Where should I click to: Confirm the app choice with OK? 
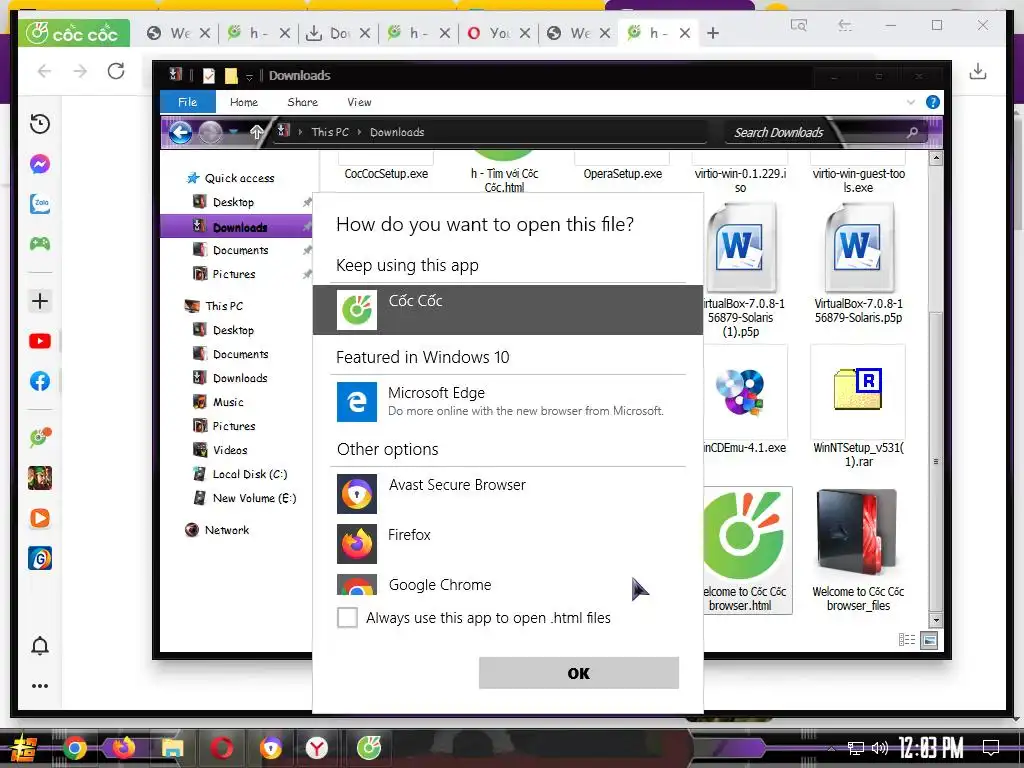pyautogui.click(x=579, y=673)
